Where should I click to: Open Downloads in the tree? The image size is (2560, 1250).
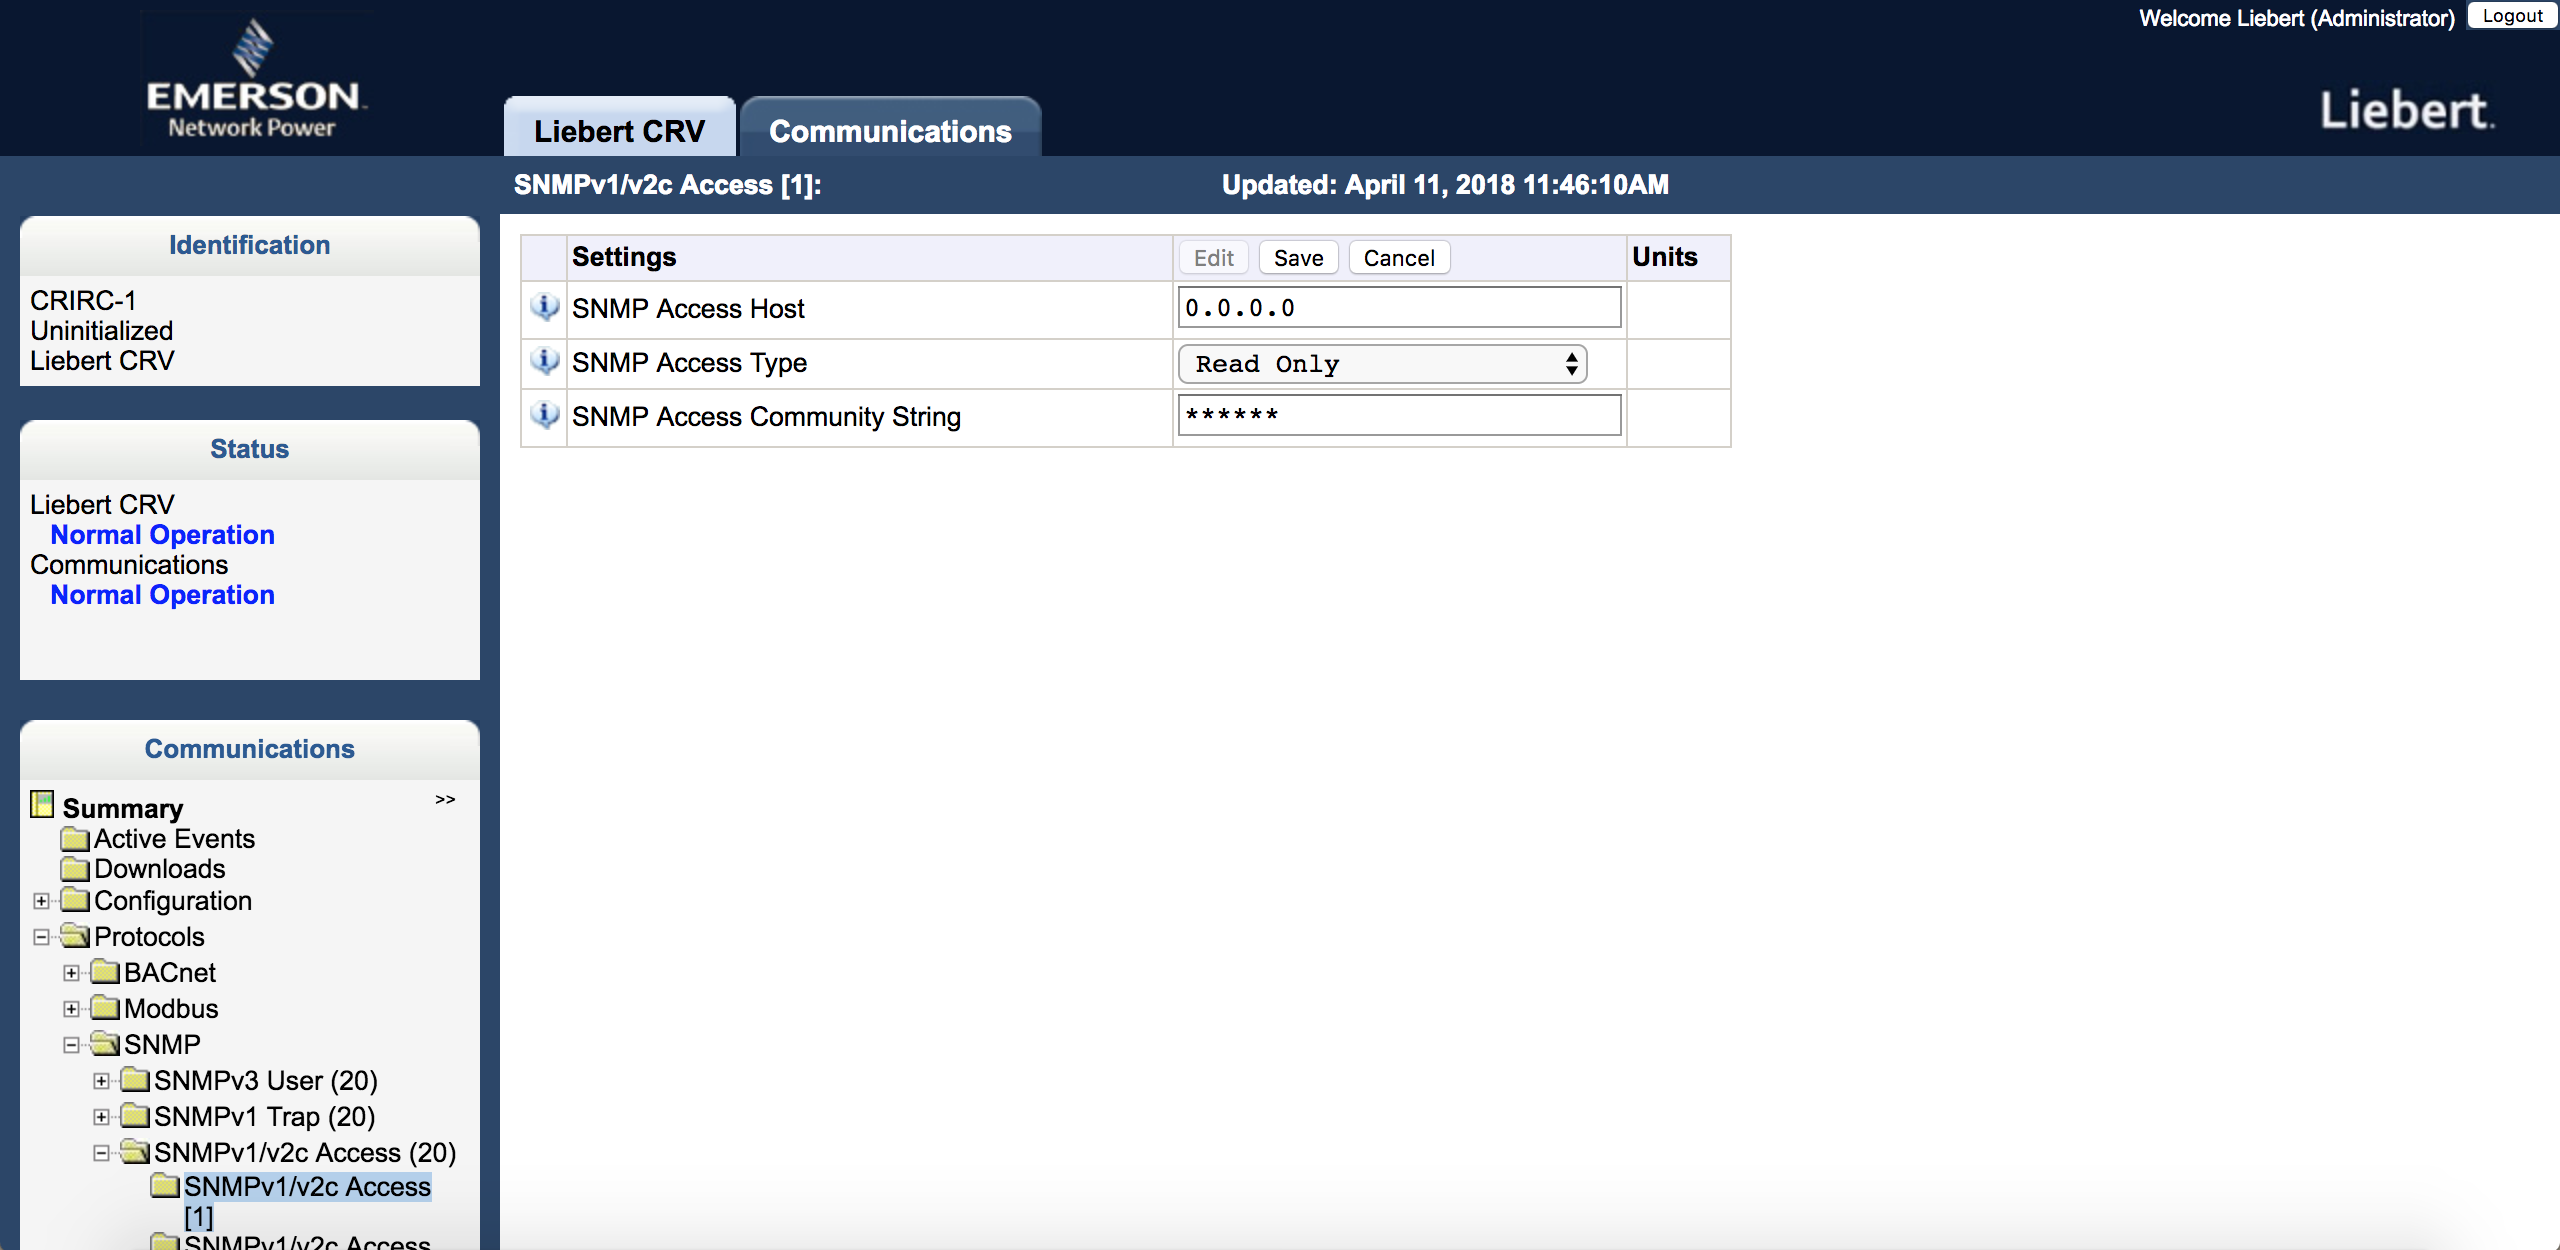(x=160, y=869)
